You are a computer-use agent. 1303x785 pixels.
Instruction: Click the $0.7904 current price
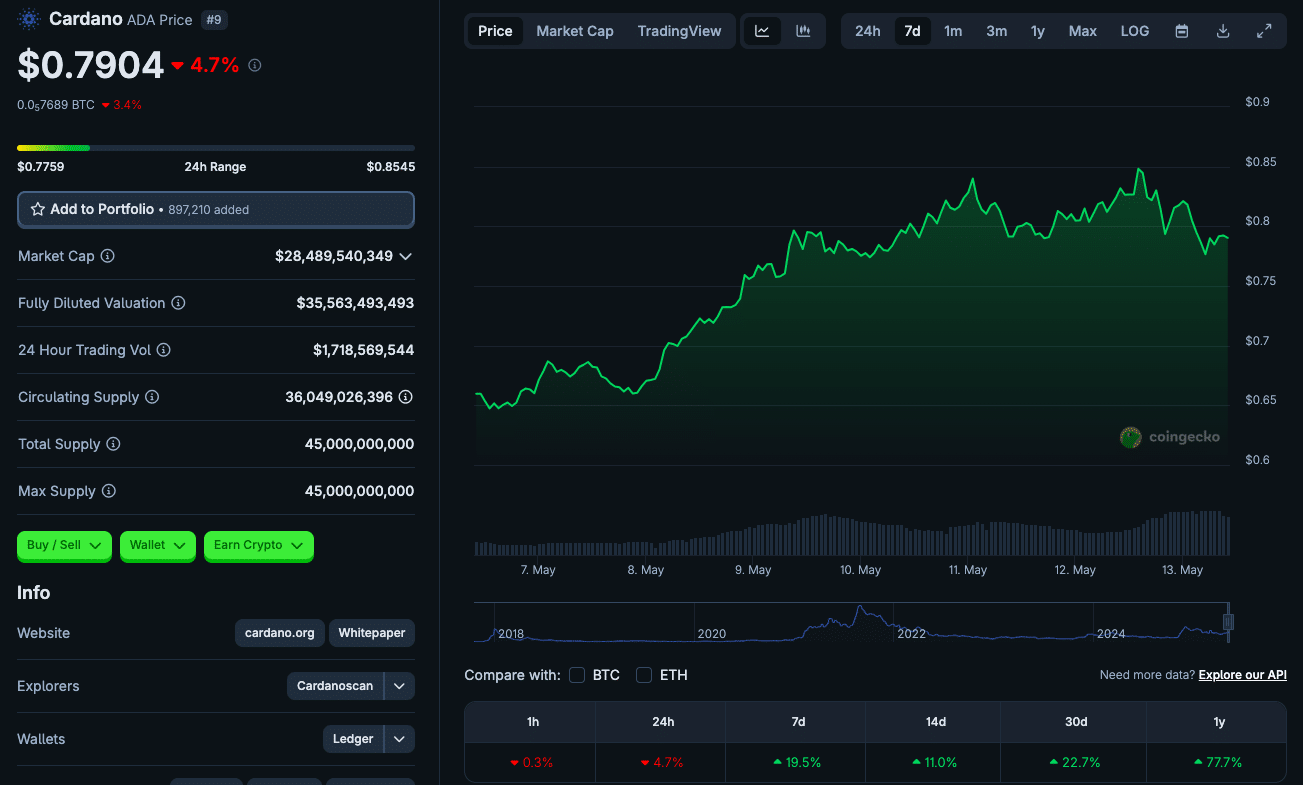(91, 65)
